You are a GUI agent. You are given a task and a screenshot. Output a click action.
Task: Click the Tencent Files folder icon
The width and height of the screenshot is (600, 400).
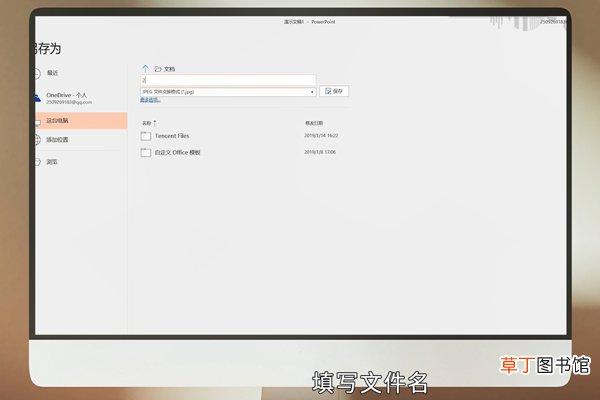145,136
